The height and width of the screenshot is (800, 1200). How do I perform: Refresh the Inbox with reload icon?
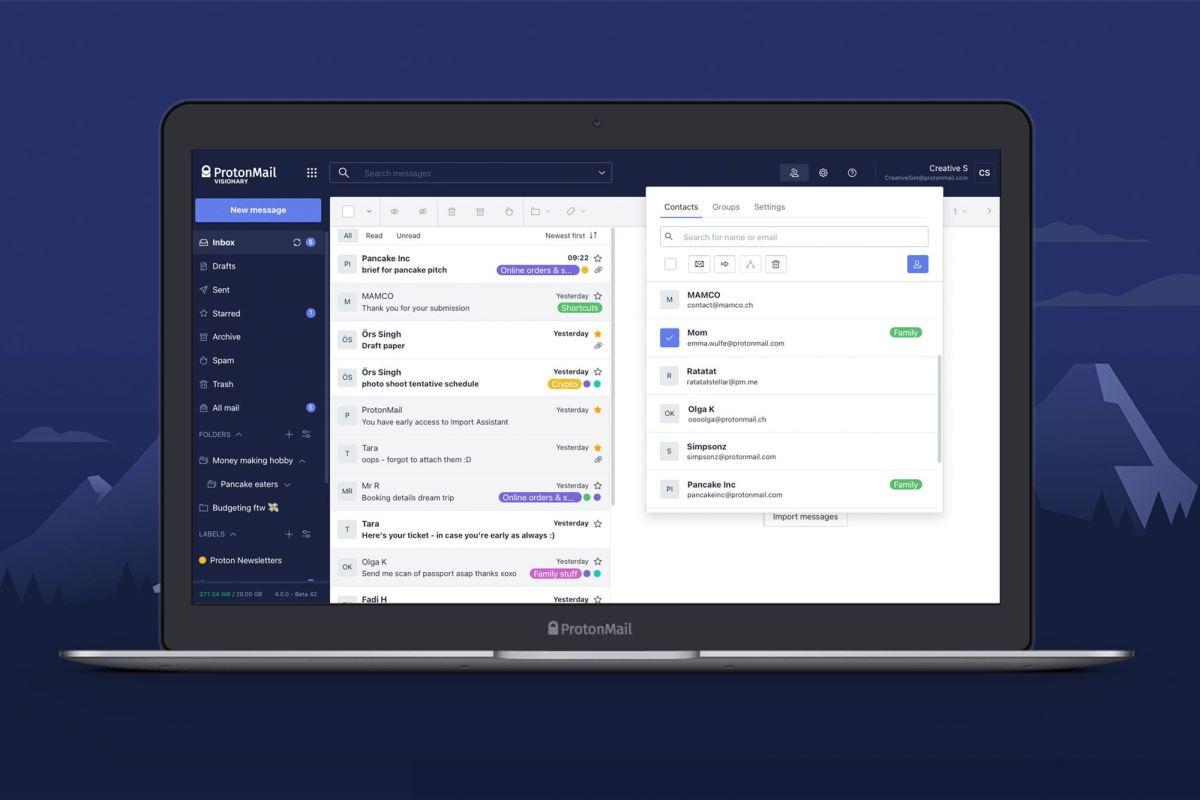click(296, 243)
